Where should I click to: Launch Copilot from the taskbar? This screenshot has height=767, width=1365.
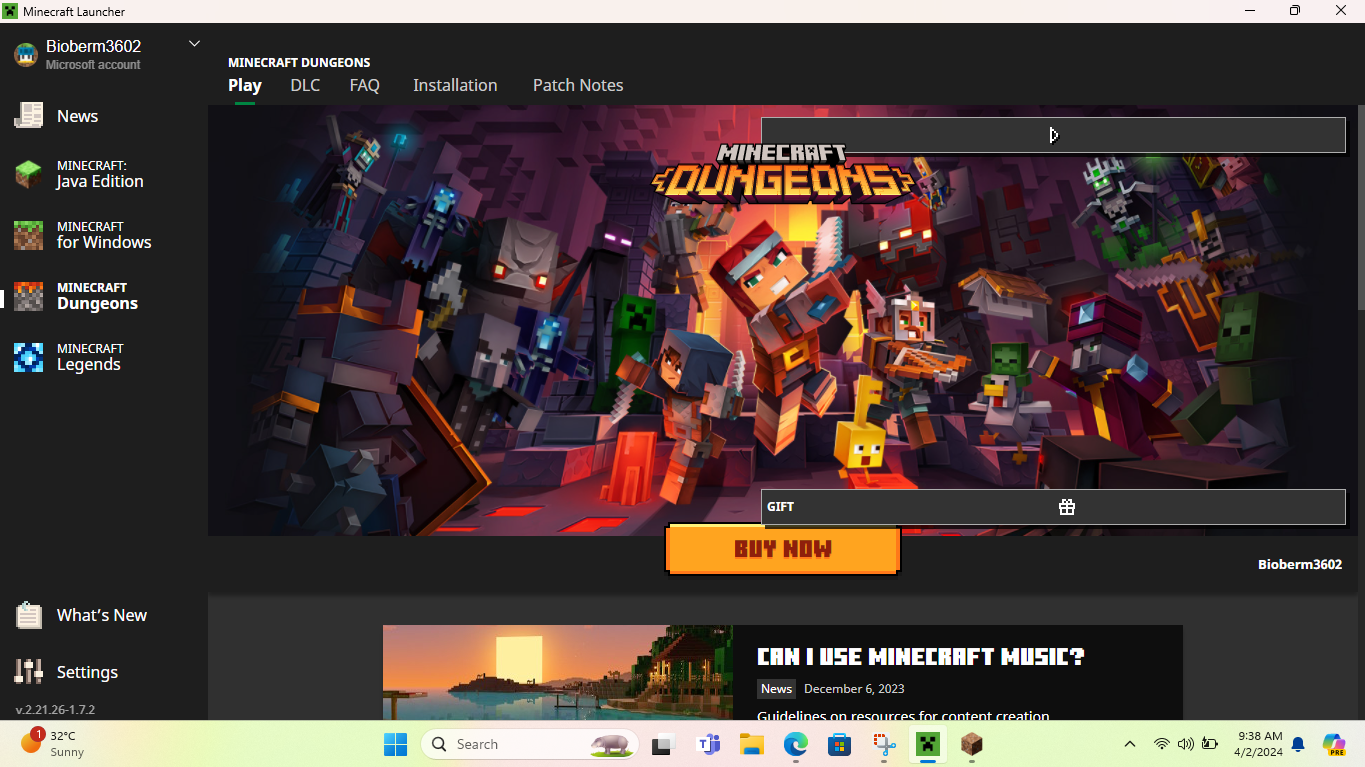click(1334, 744)
